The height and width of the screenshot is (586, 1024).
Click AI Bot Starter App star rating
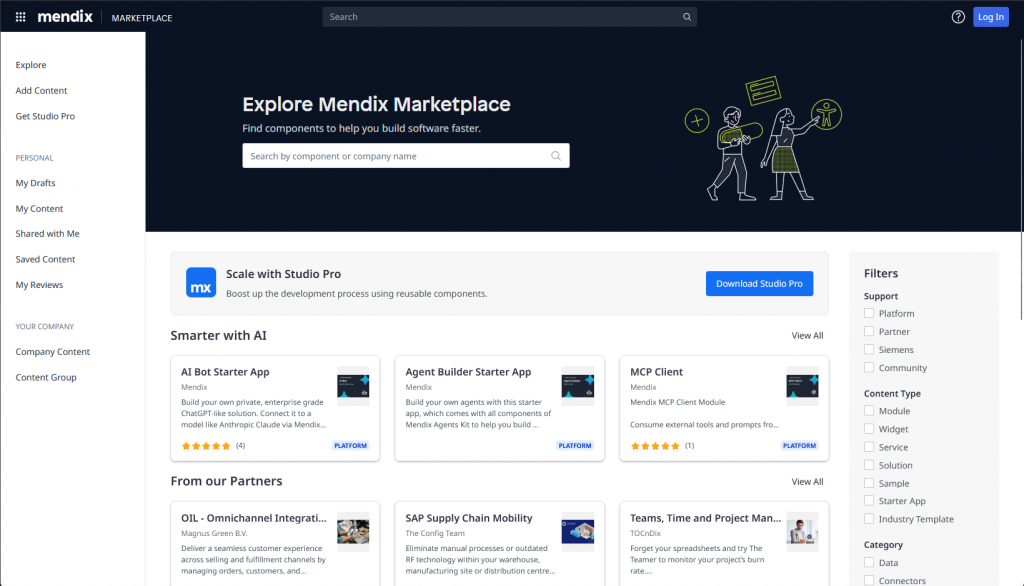[x=206, y=446]
